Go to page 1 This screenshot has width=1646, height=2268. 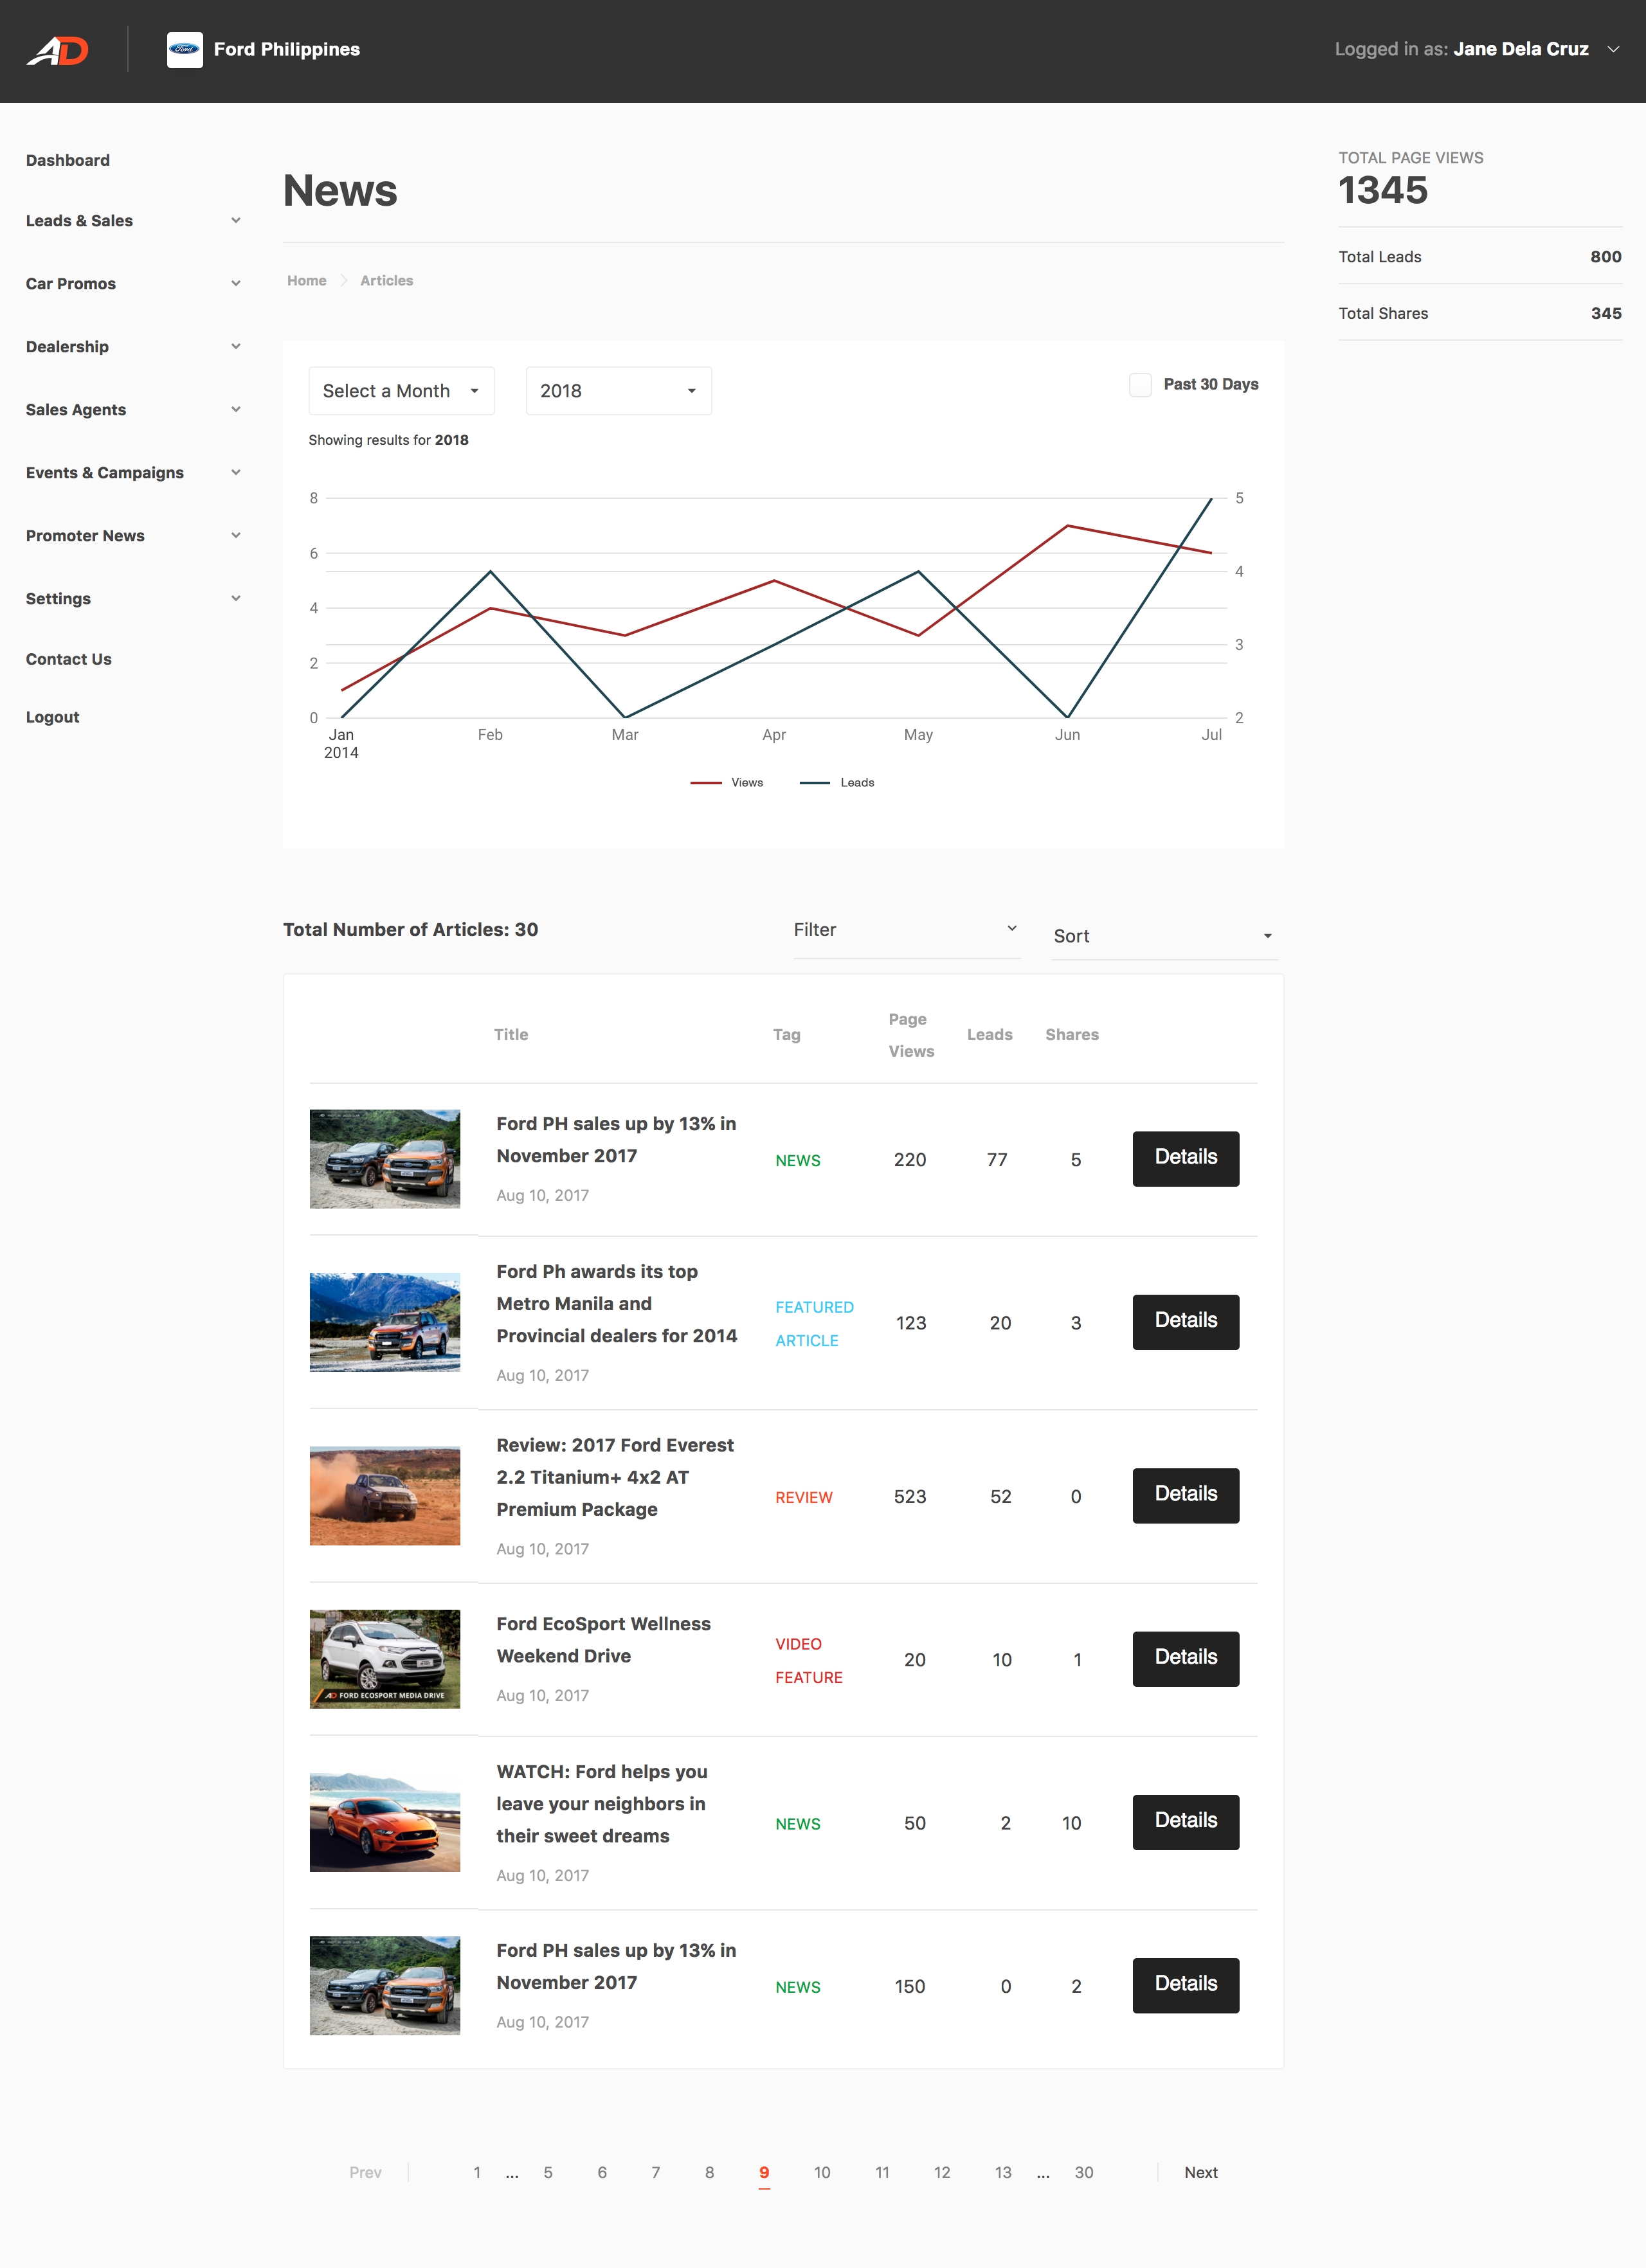point(477,2172)
